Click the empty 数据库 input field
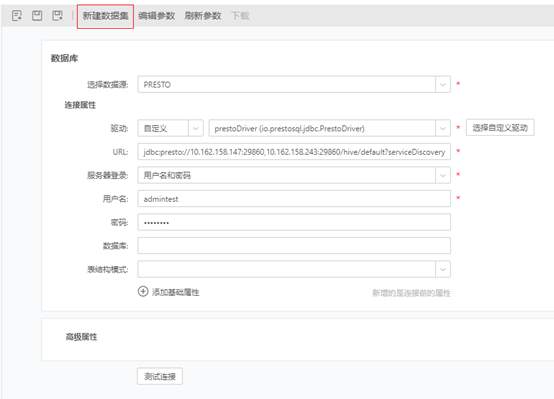Viewport: 554px width, 399px height. (x=294, y=246)
